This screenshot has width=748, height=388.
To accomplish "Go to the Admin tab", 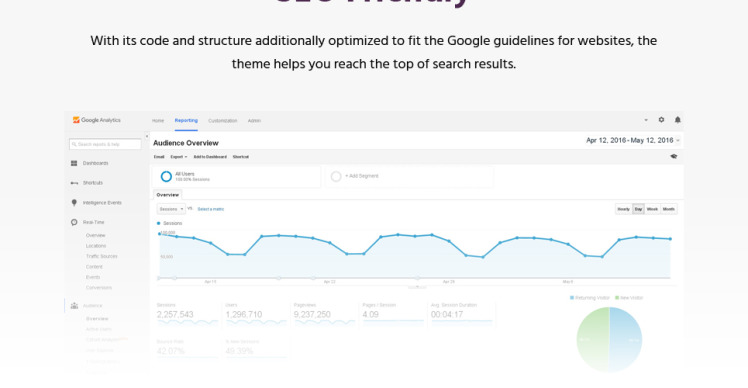I will [254, 121].
